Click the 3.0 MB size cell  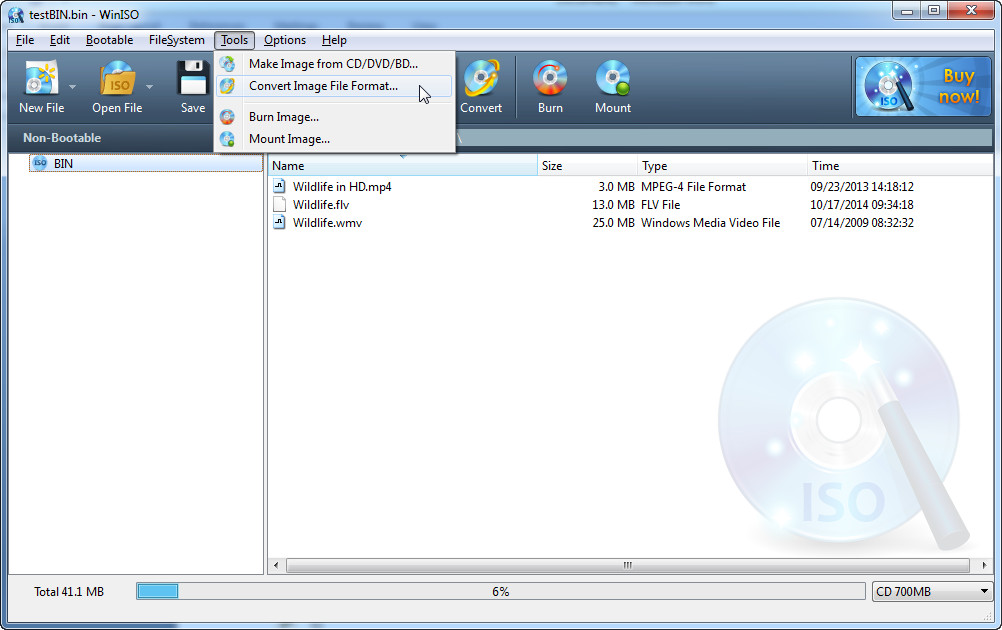616,187
